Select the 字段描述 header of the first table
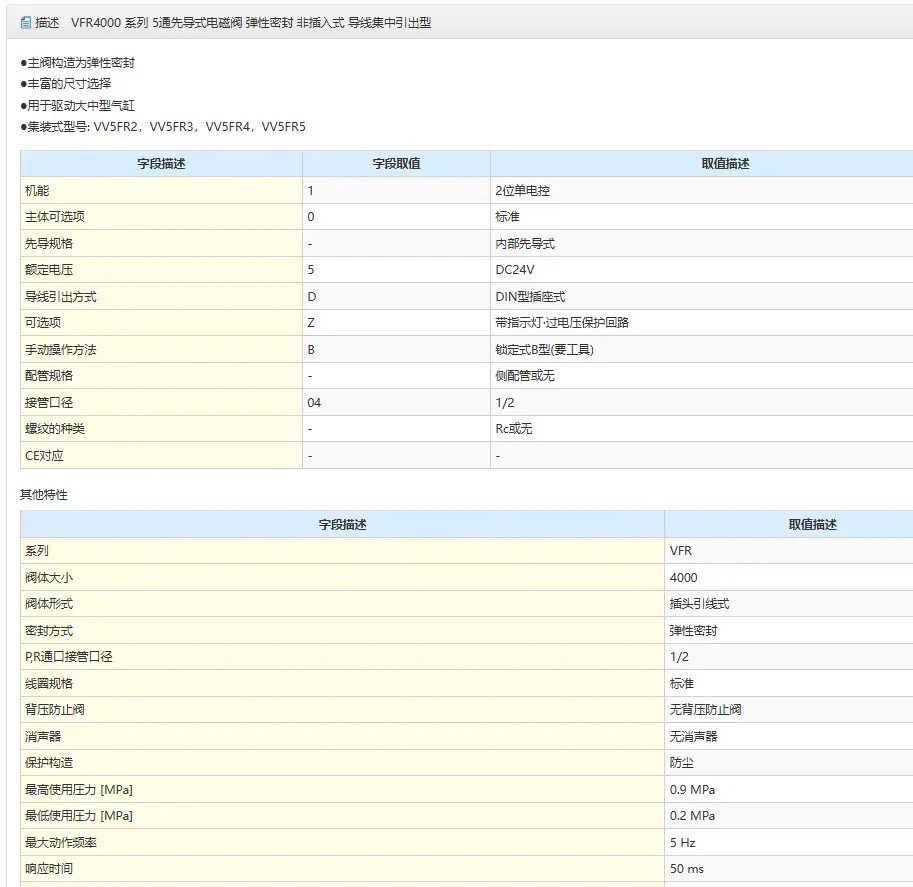This screenshot has height=887, width=913. 161,164
